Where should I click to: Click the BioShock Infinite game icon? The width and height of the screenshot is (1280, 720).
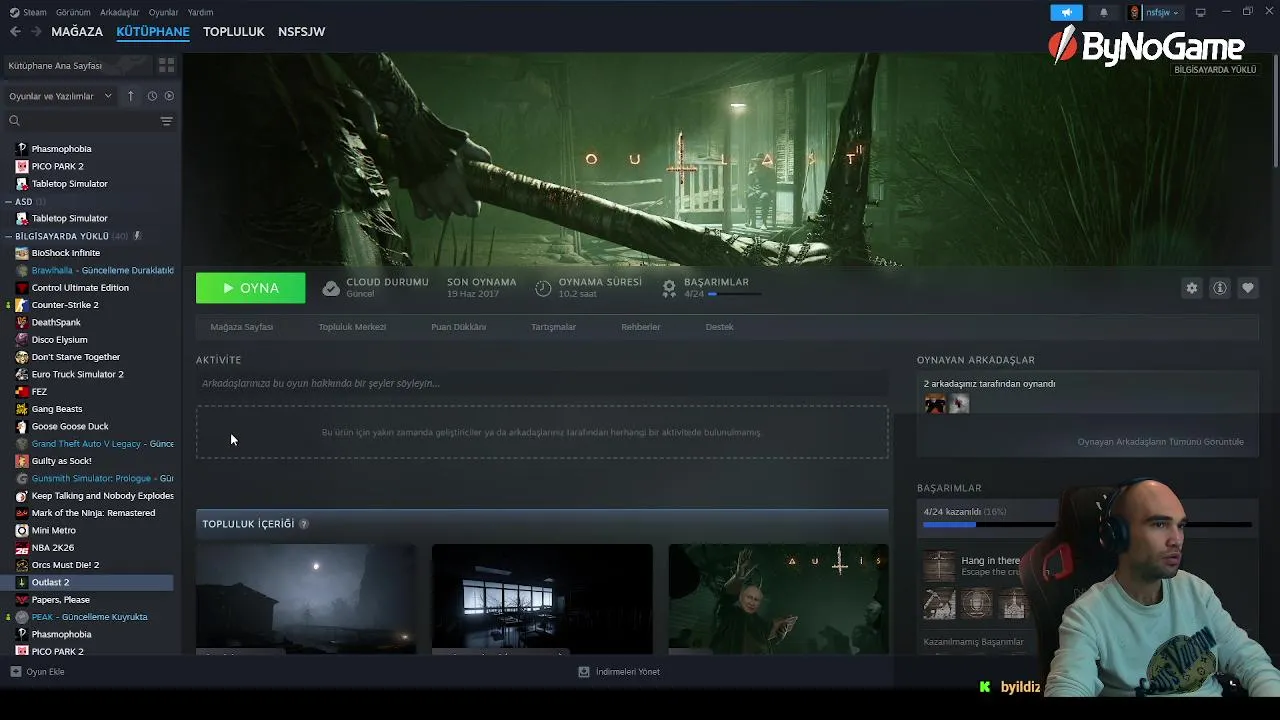[22, 253]
